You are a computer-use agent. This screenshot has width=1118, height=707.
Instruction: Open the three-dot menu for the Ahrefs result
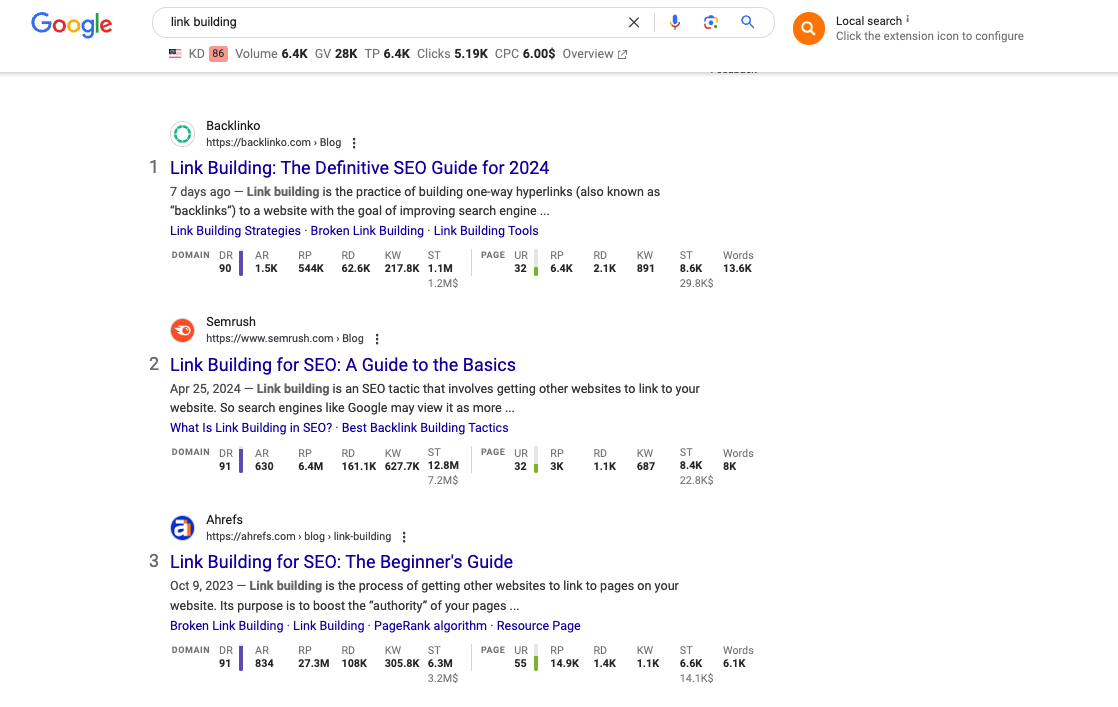404,536
